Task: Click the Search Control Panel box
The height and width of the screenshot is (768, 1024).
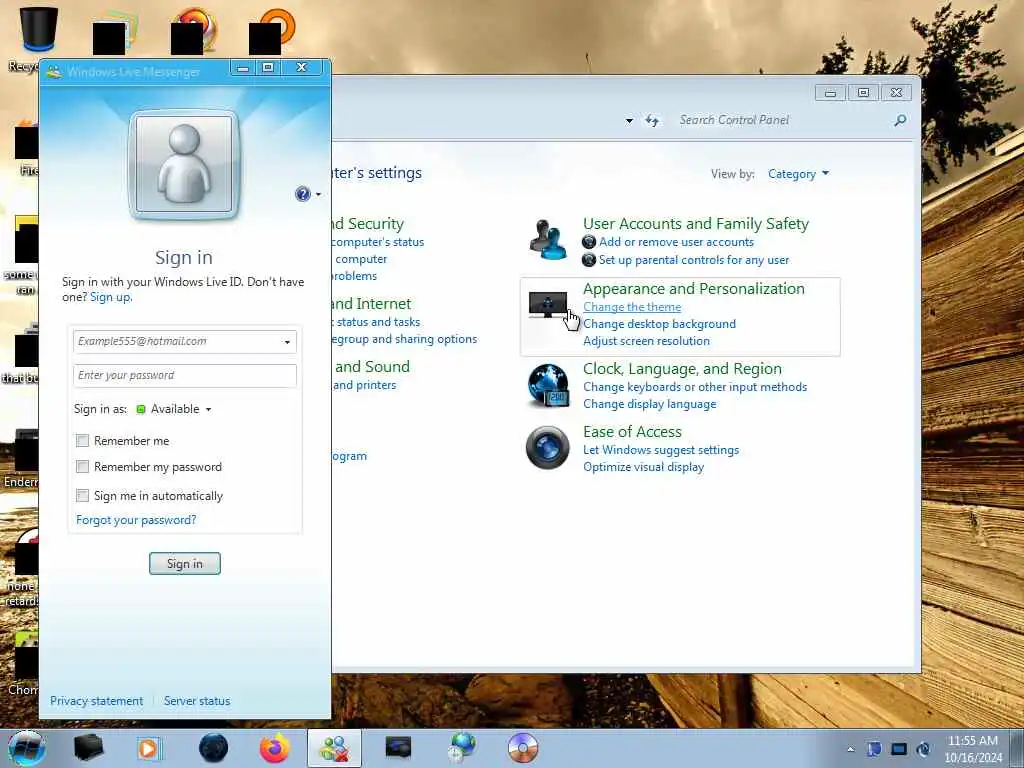Action: click(x=784, y=120)
